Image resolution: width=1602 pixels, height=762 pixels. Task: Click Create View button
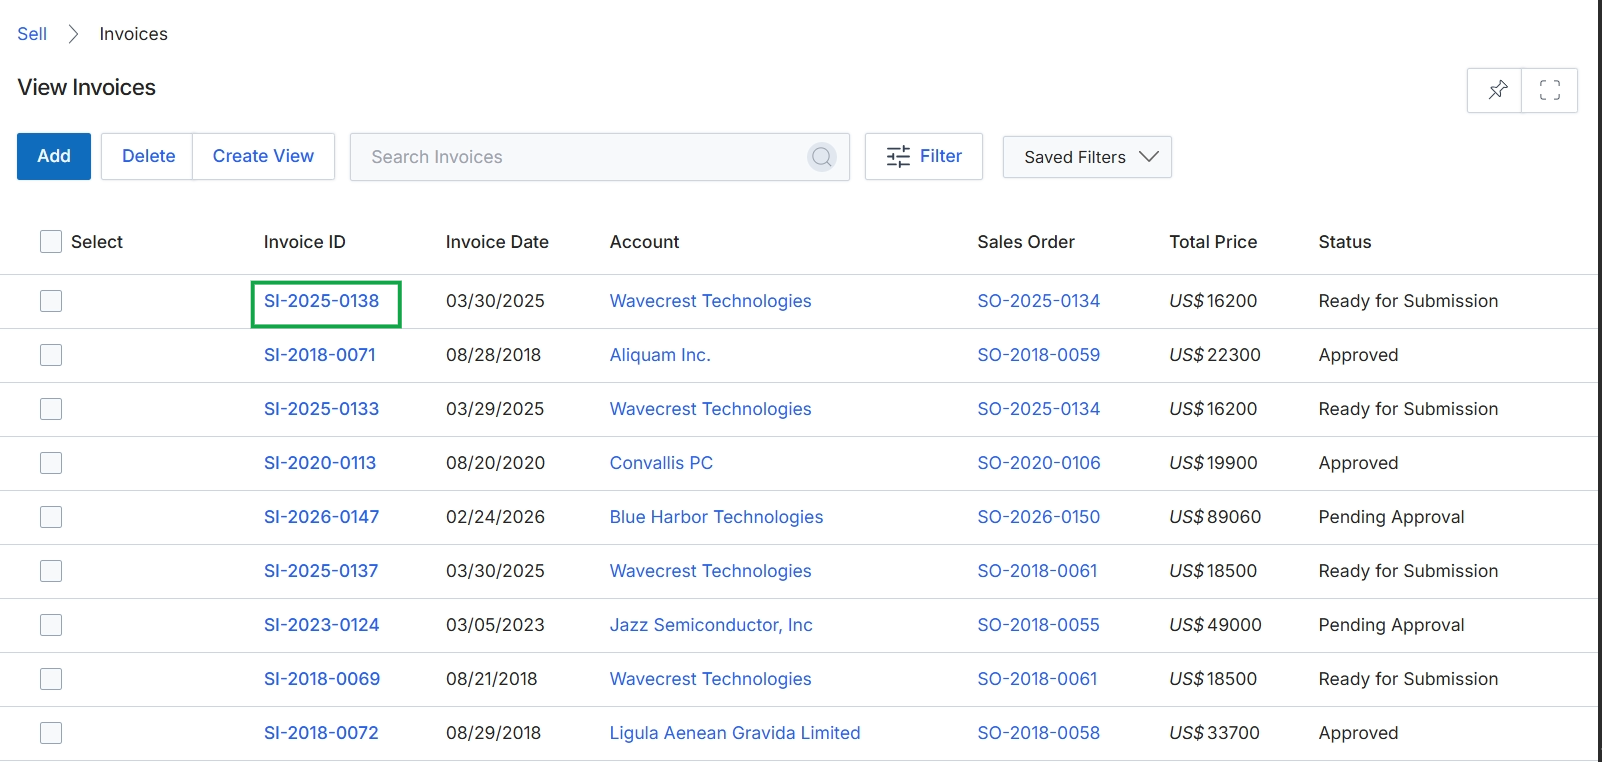(263, 156)
